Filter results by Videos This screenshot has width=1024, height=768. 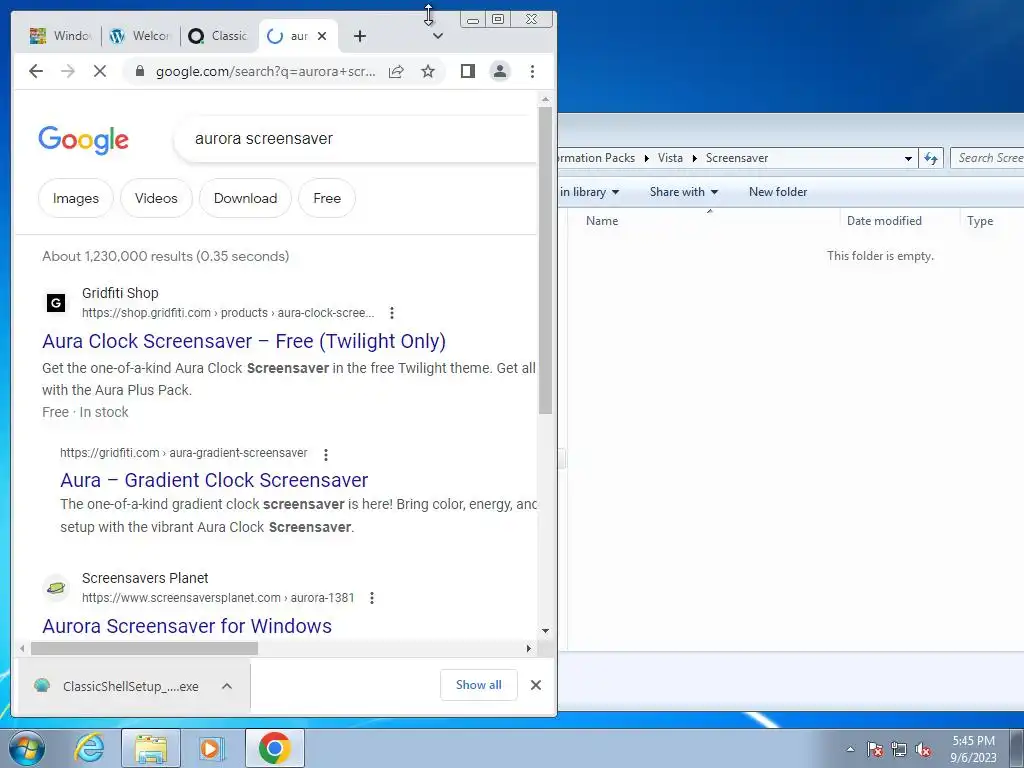coord(156,198)
